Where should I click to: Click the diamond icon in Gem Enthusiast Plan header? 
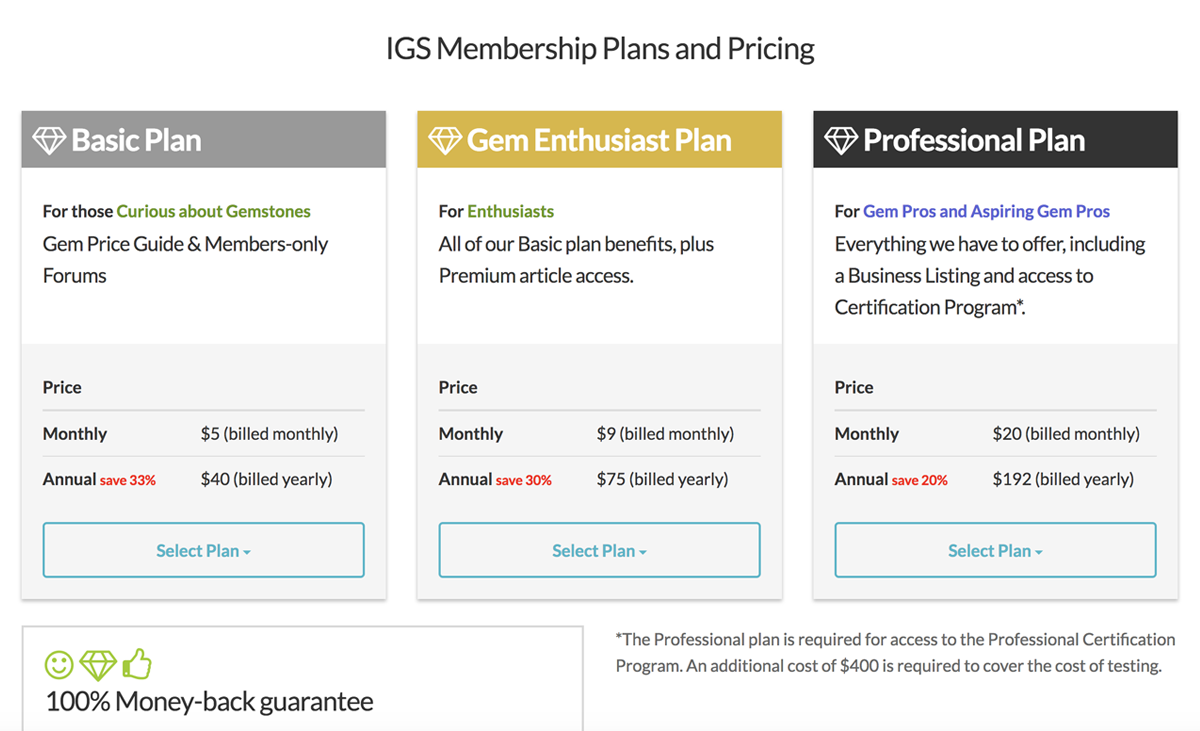[x=445, y=140]
